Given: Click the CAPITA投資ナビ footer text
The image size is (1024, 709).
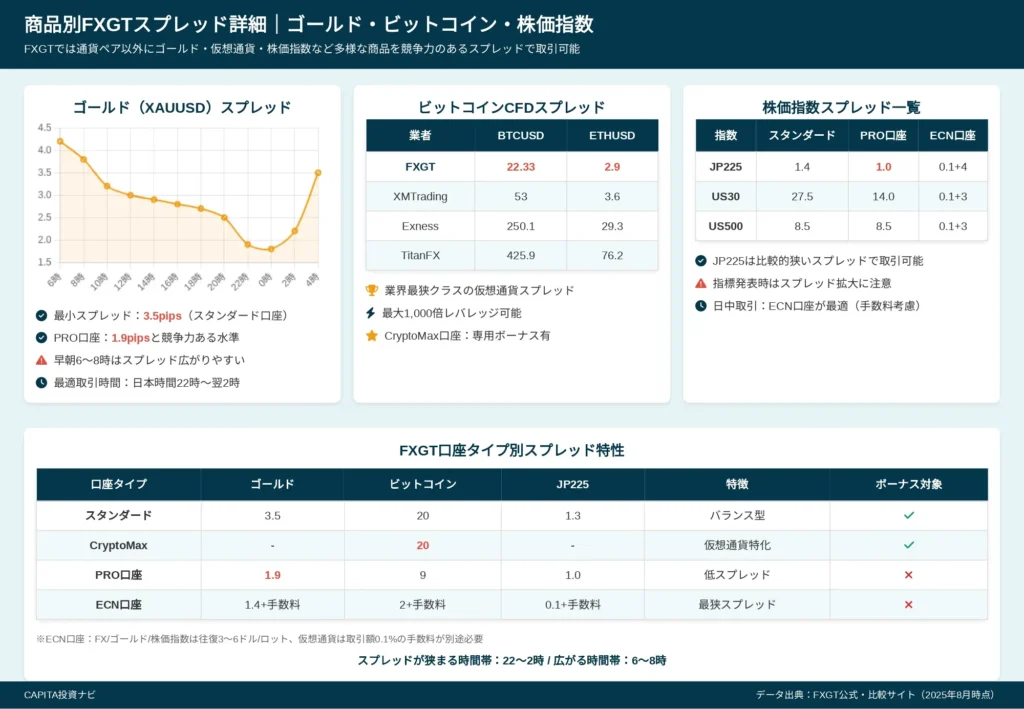Looking at the screenshot, I should (x=60, y=695).
